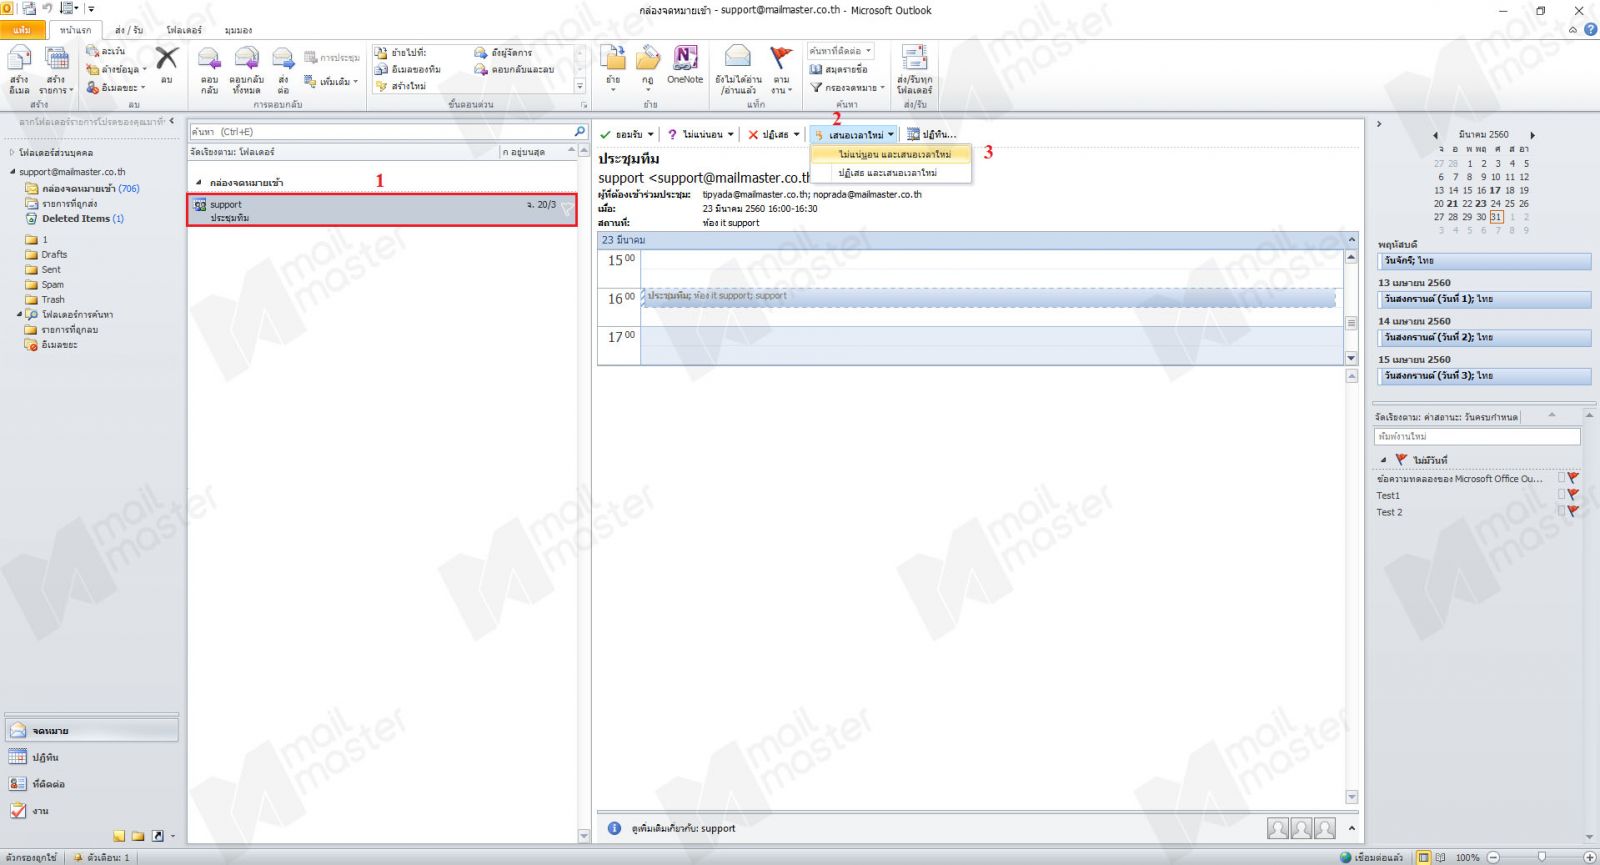Click the OneNote icon in the ribbon

coord(685,60)
